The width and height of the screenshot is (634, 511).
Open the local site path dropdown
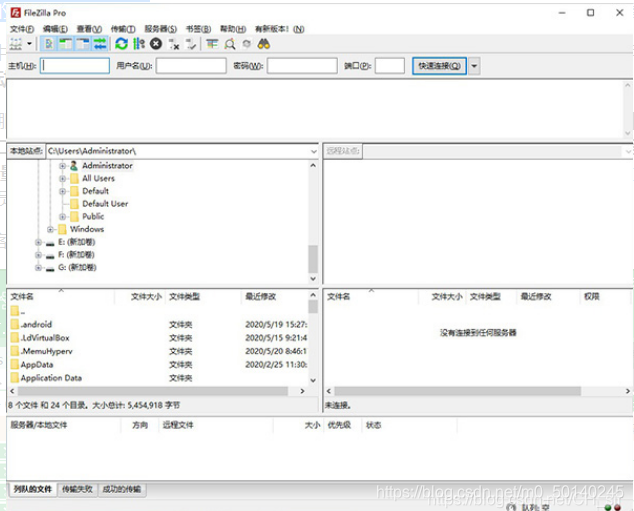(x=314, y=152)
